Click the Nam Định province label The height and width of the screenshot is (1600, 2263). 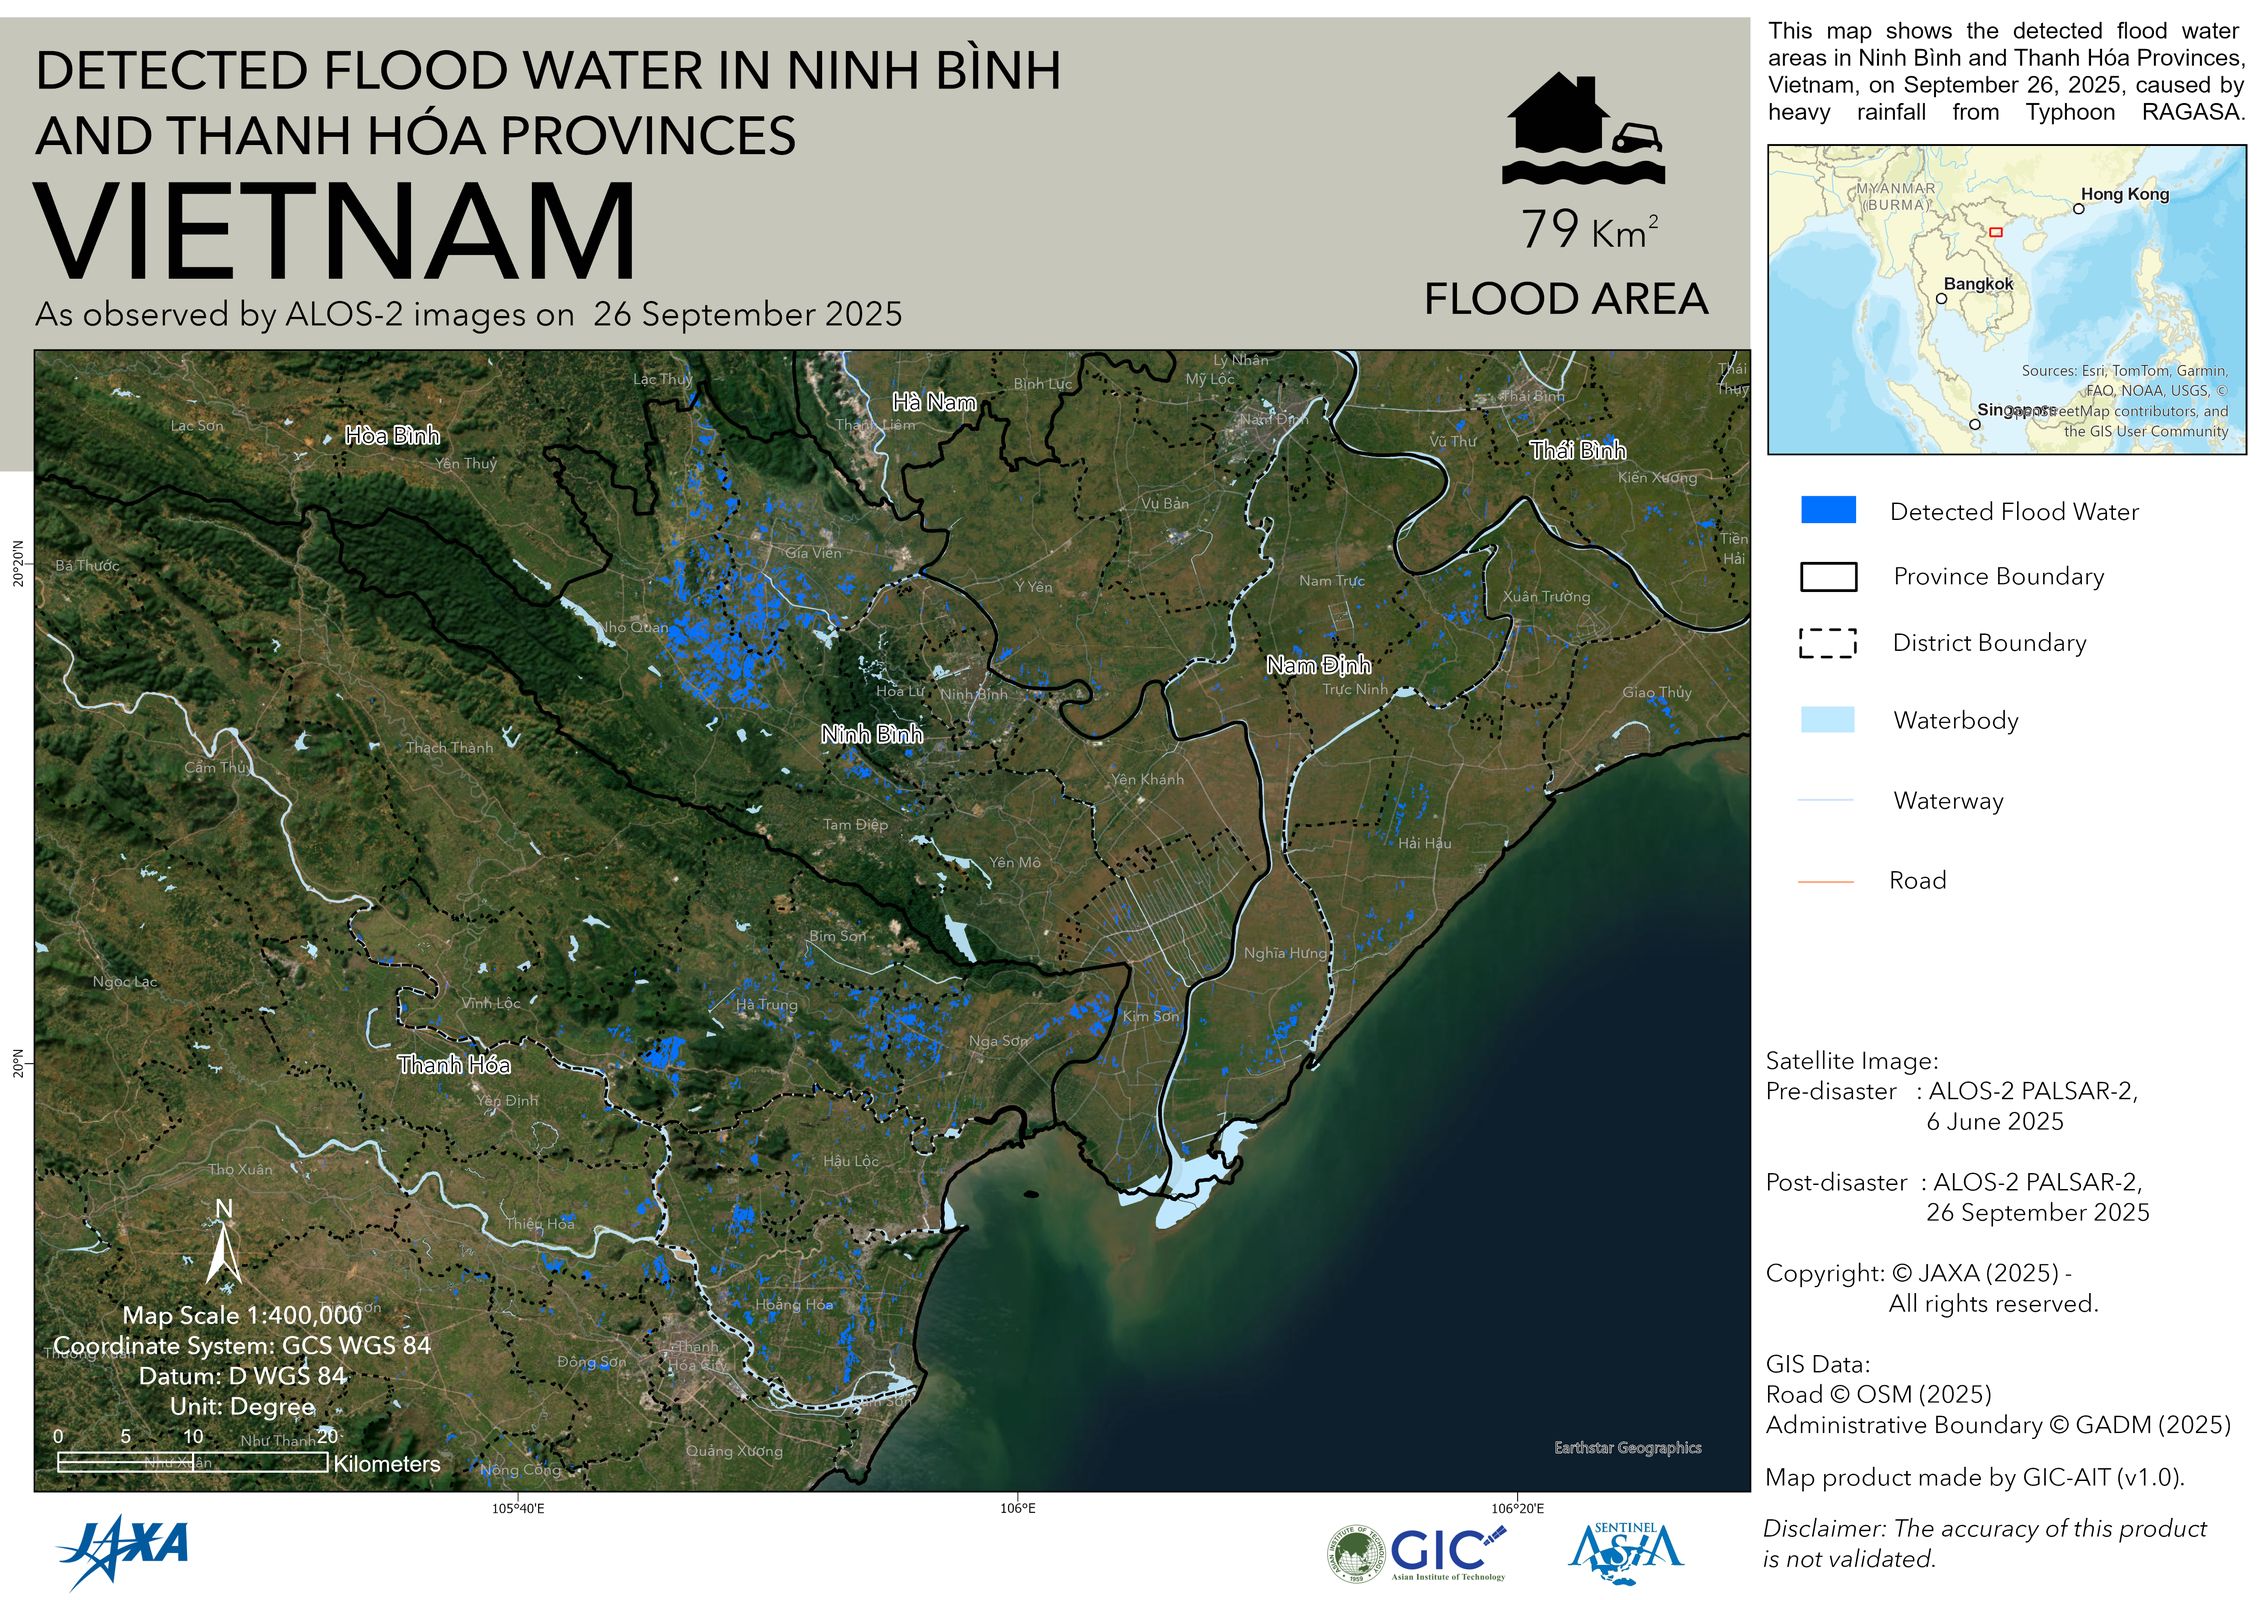(1318, 665)
